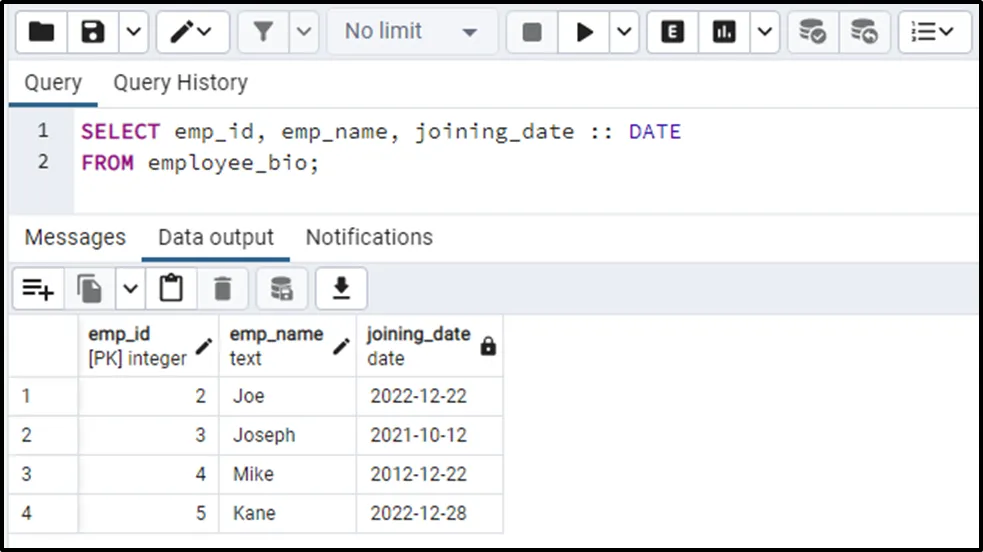Click the Filter funnel icon
Image resolution: width=983 pixels, height=552 pixels.
tap(264, 32)
